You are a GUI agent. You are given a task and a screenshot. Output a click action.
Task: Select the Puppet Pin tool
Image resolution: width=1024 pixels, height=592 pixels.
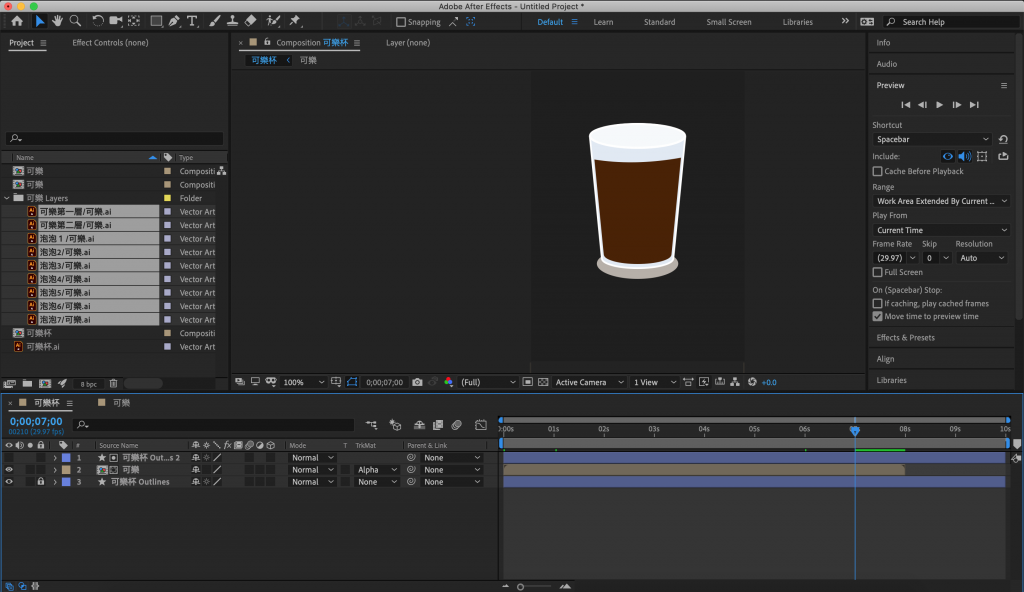[x=295, y=21]
